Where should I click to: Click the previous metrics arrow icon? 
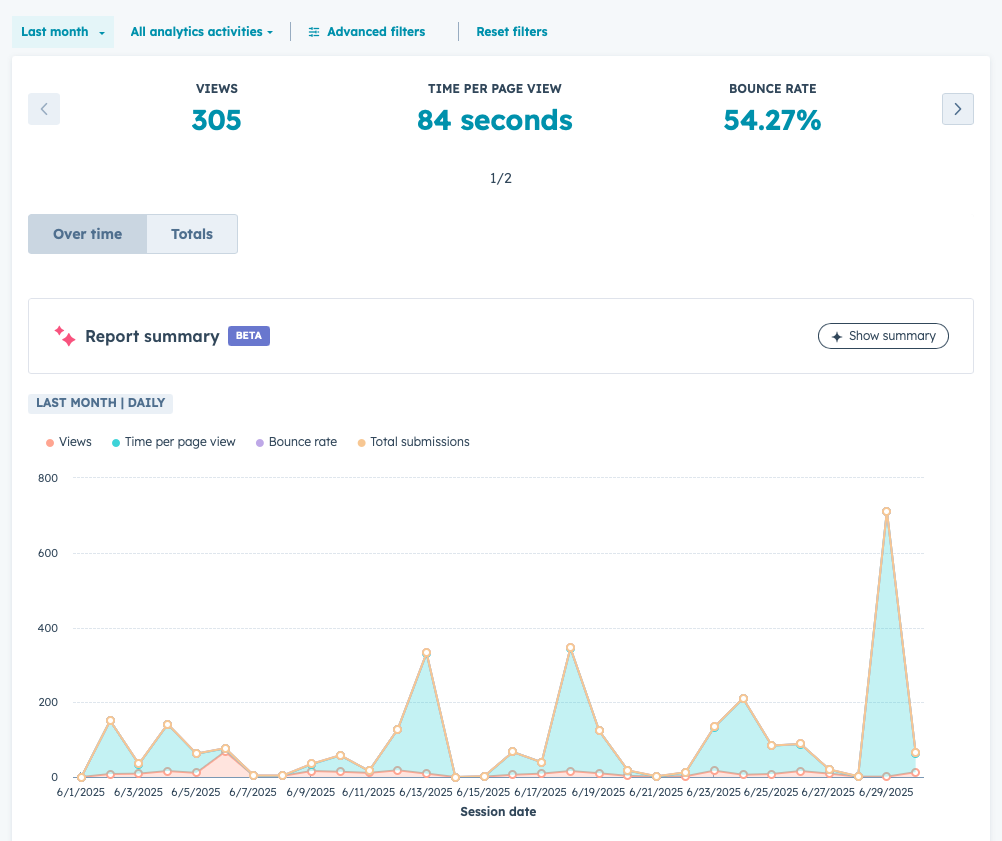44,109
